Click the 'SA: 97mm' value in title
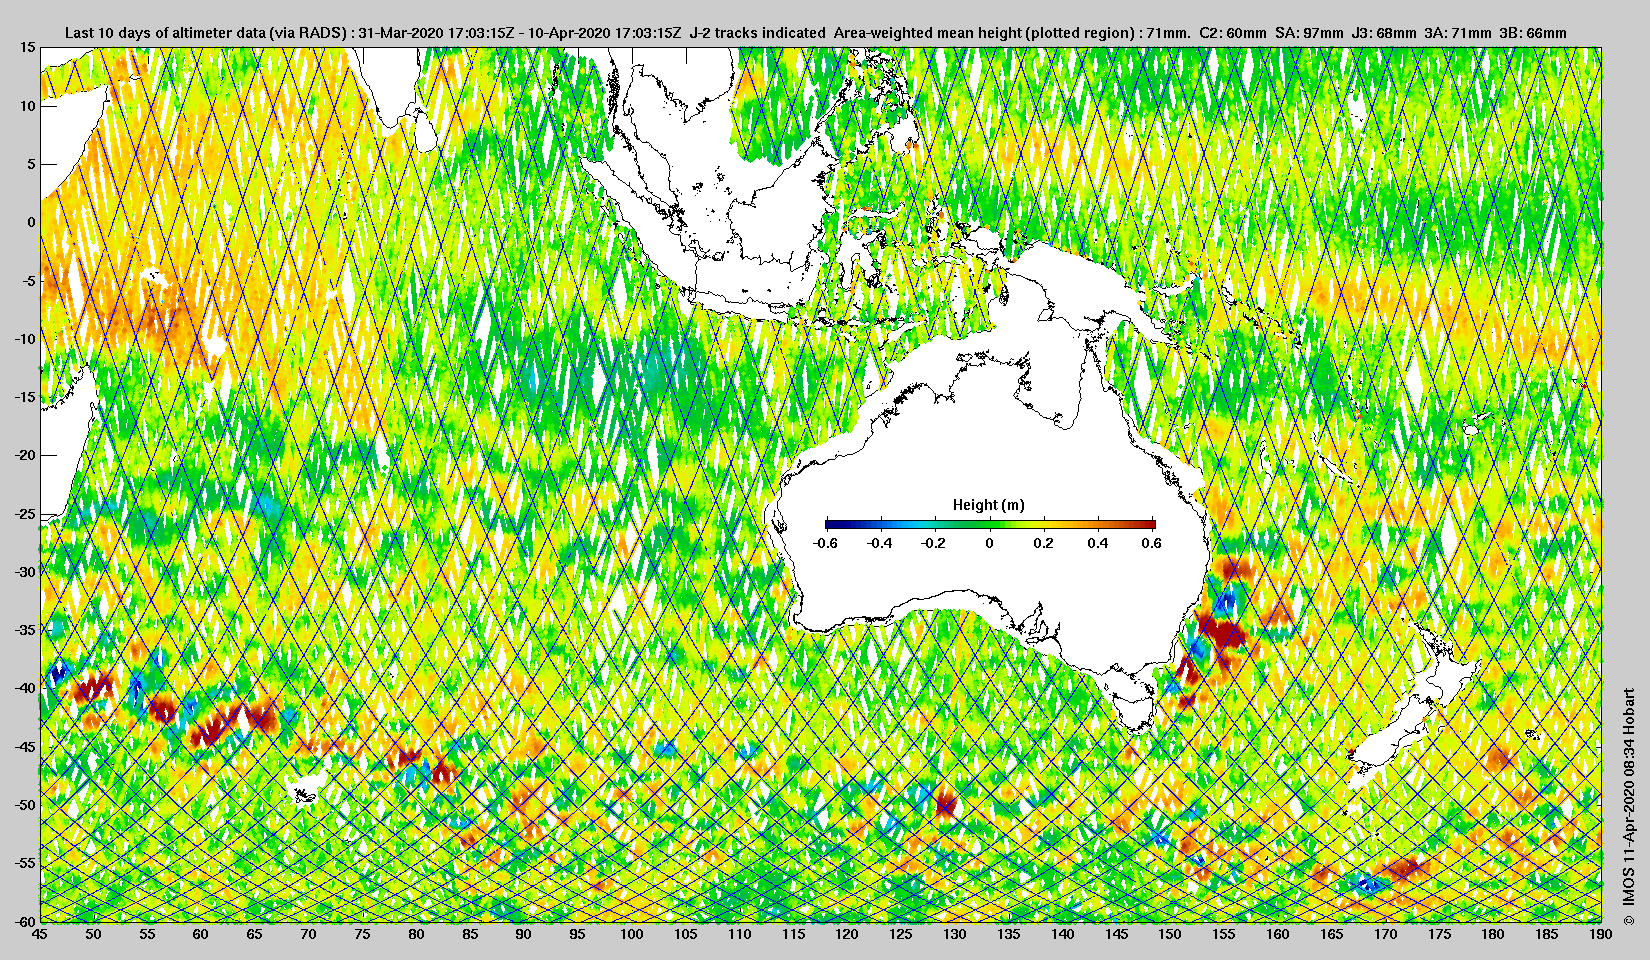The width and height of the screenshot is (1650, 960). click(1309, 33)
